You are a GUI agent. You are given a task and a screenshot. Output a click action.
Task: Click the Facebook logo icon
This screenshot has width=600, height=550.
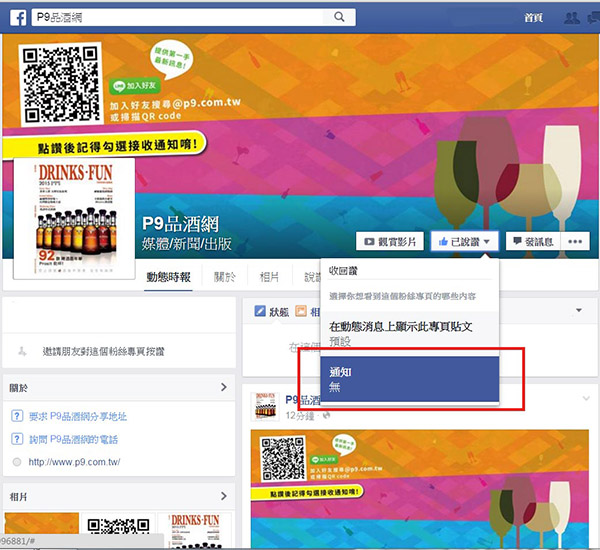pos(18,18)
